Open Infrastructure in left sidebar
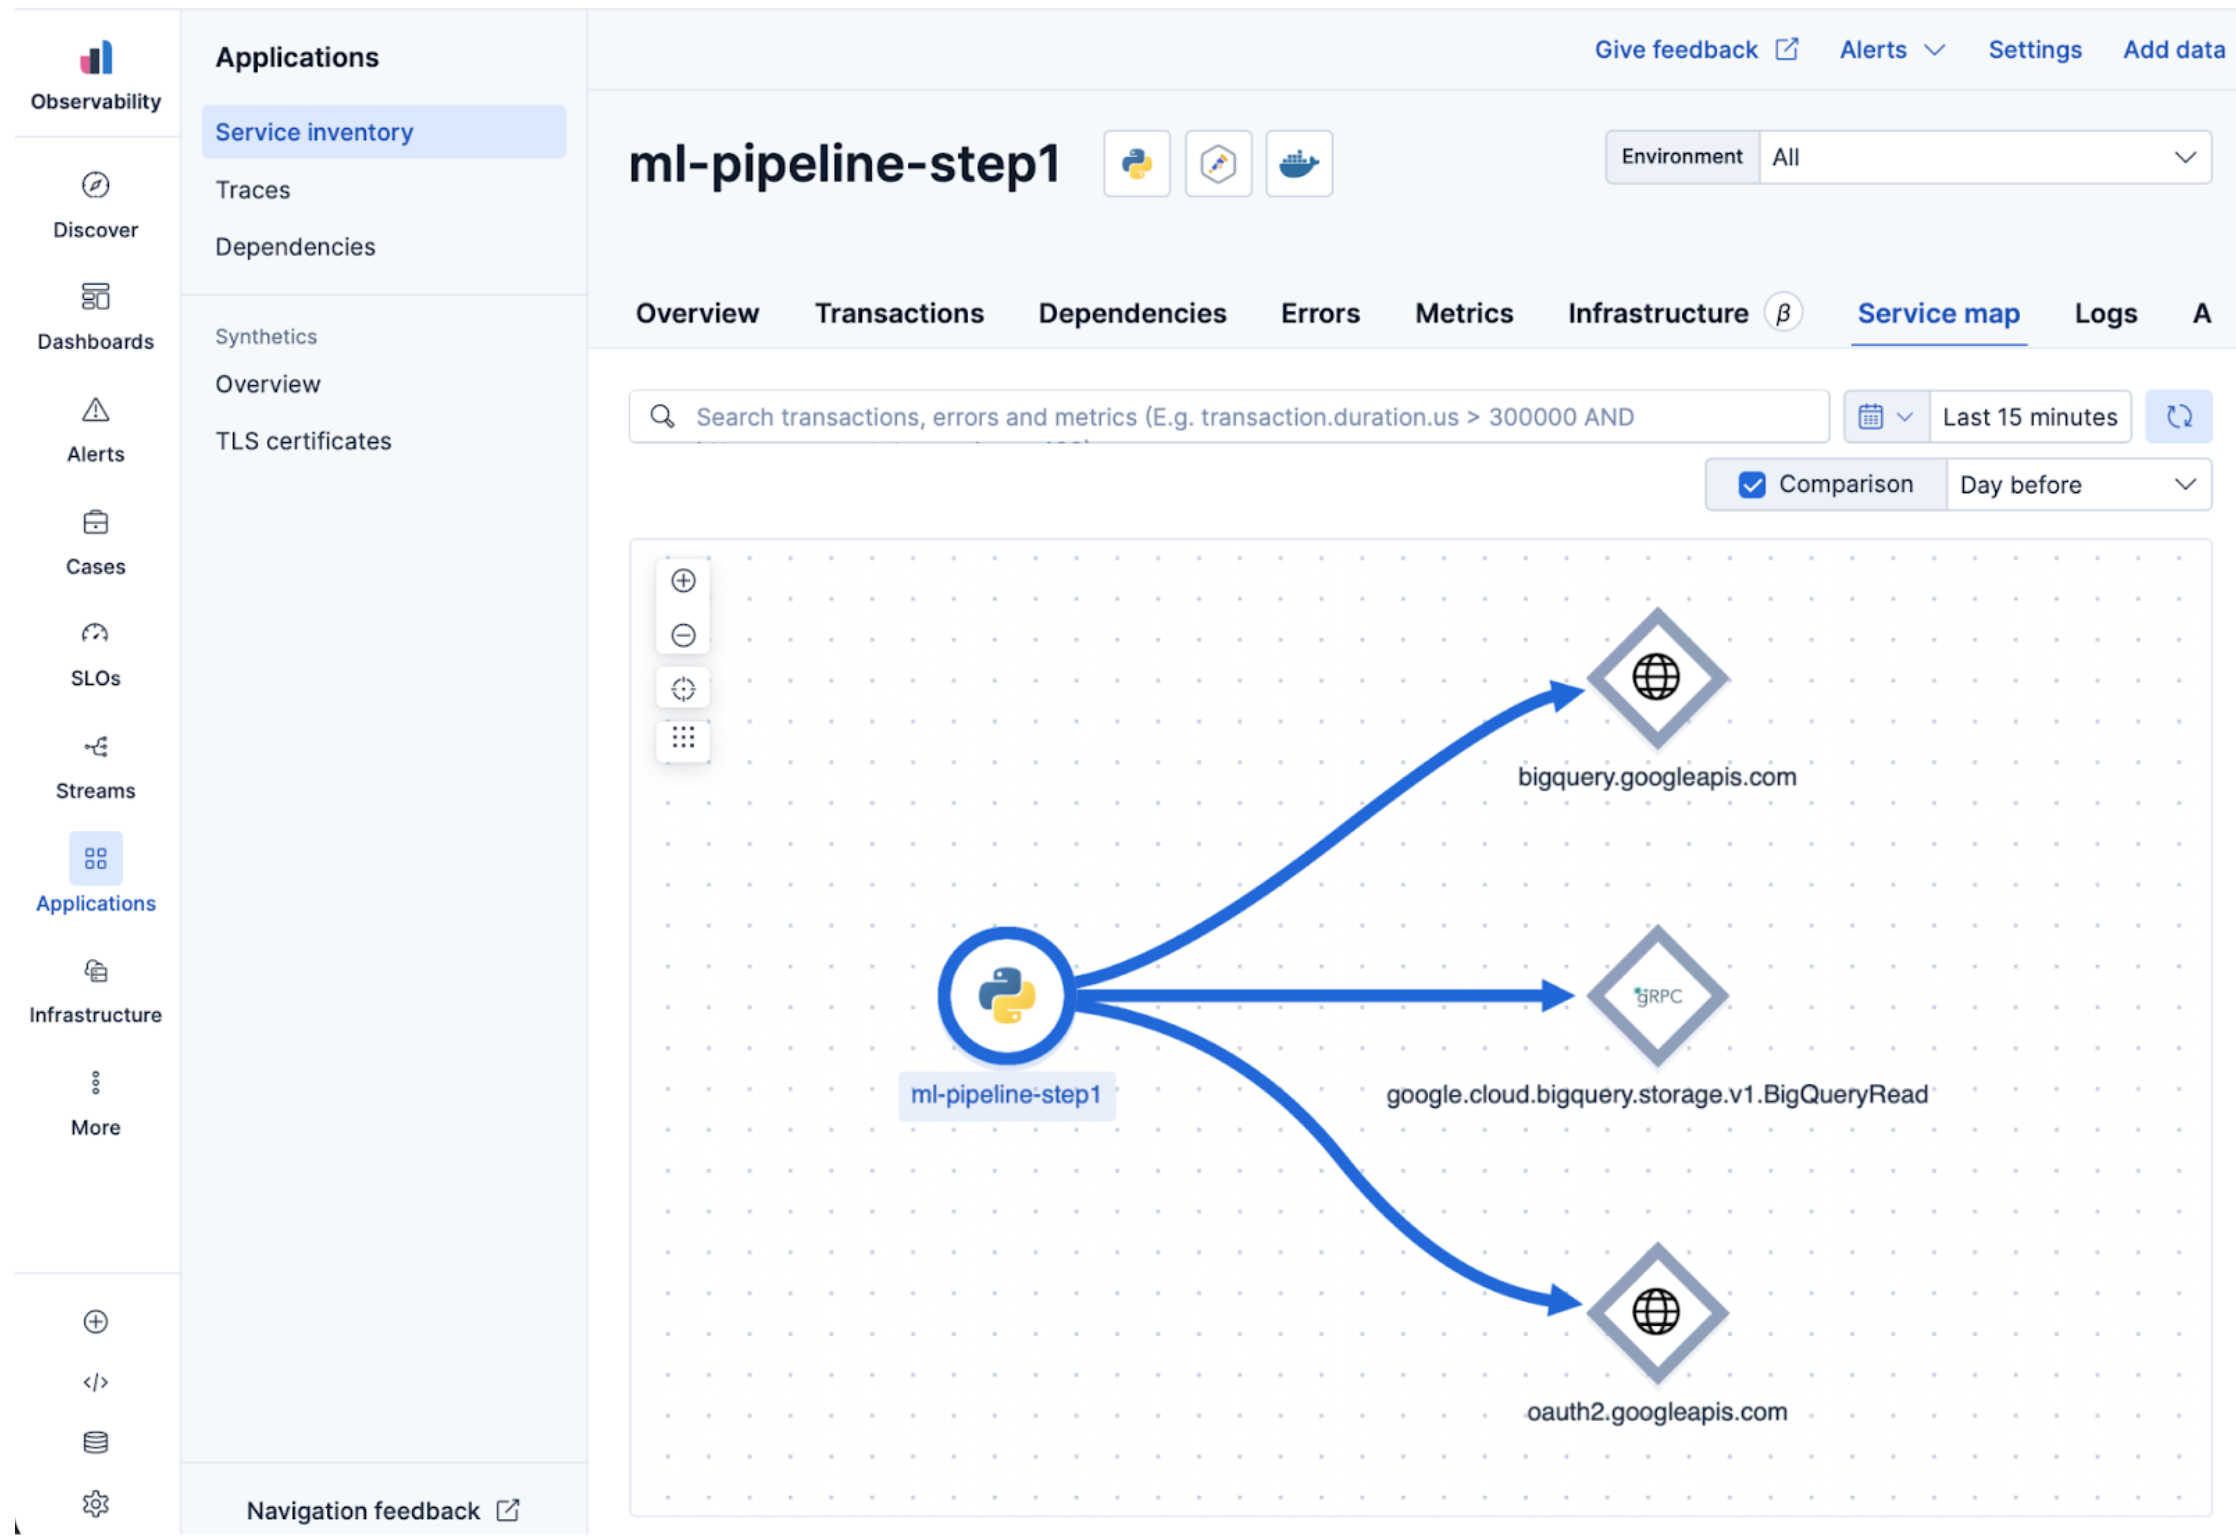 95,991
